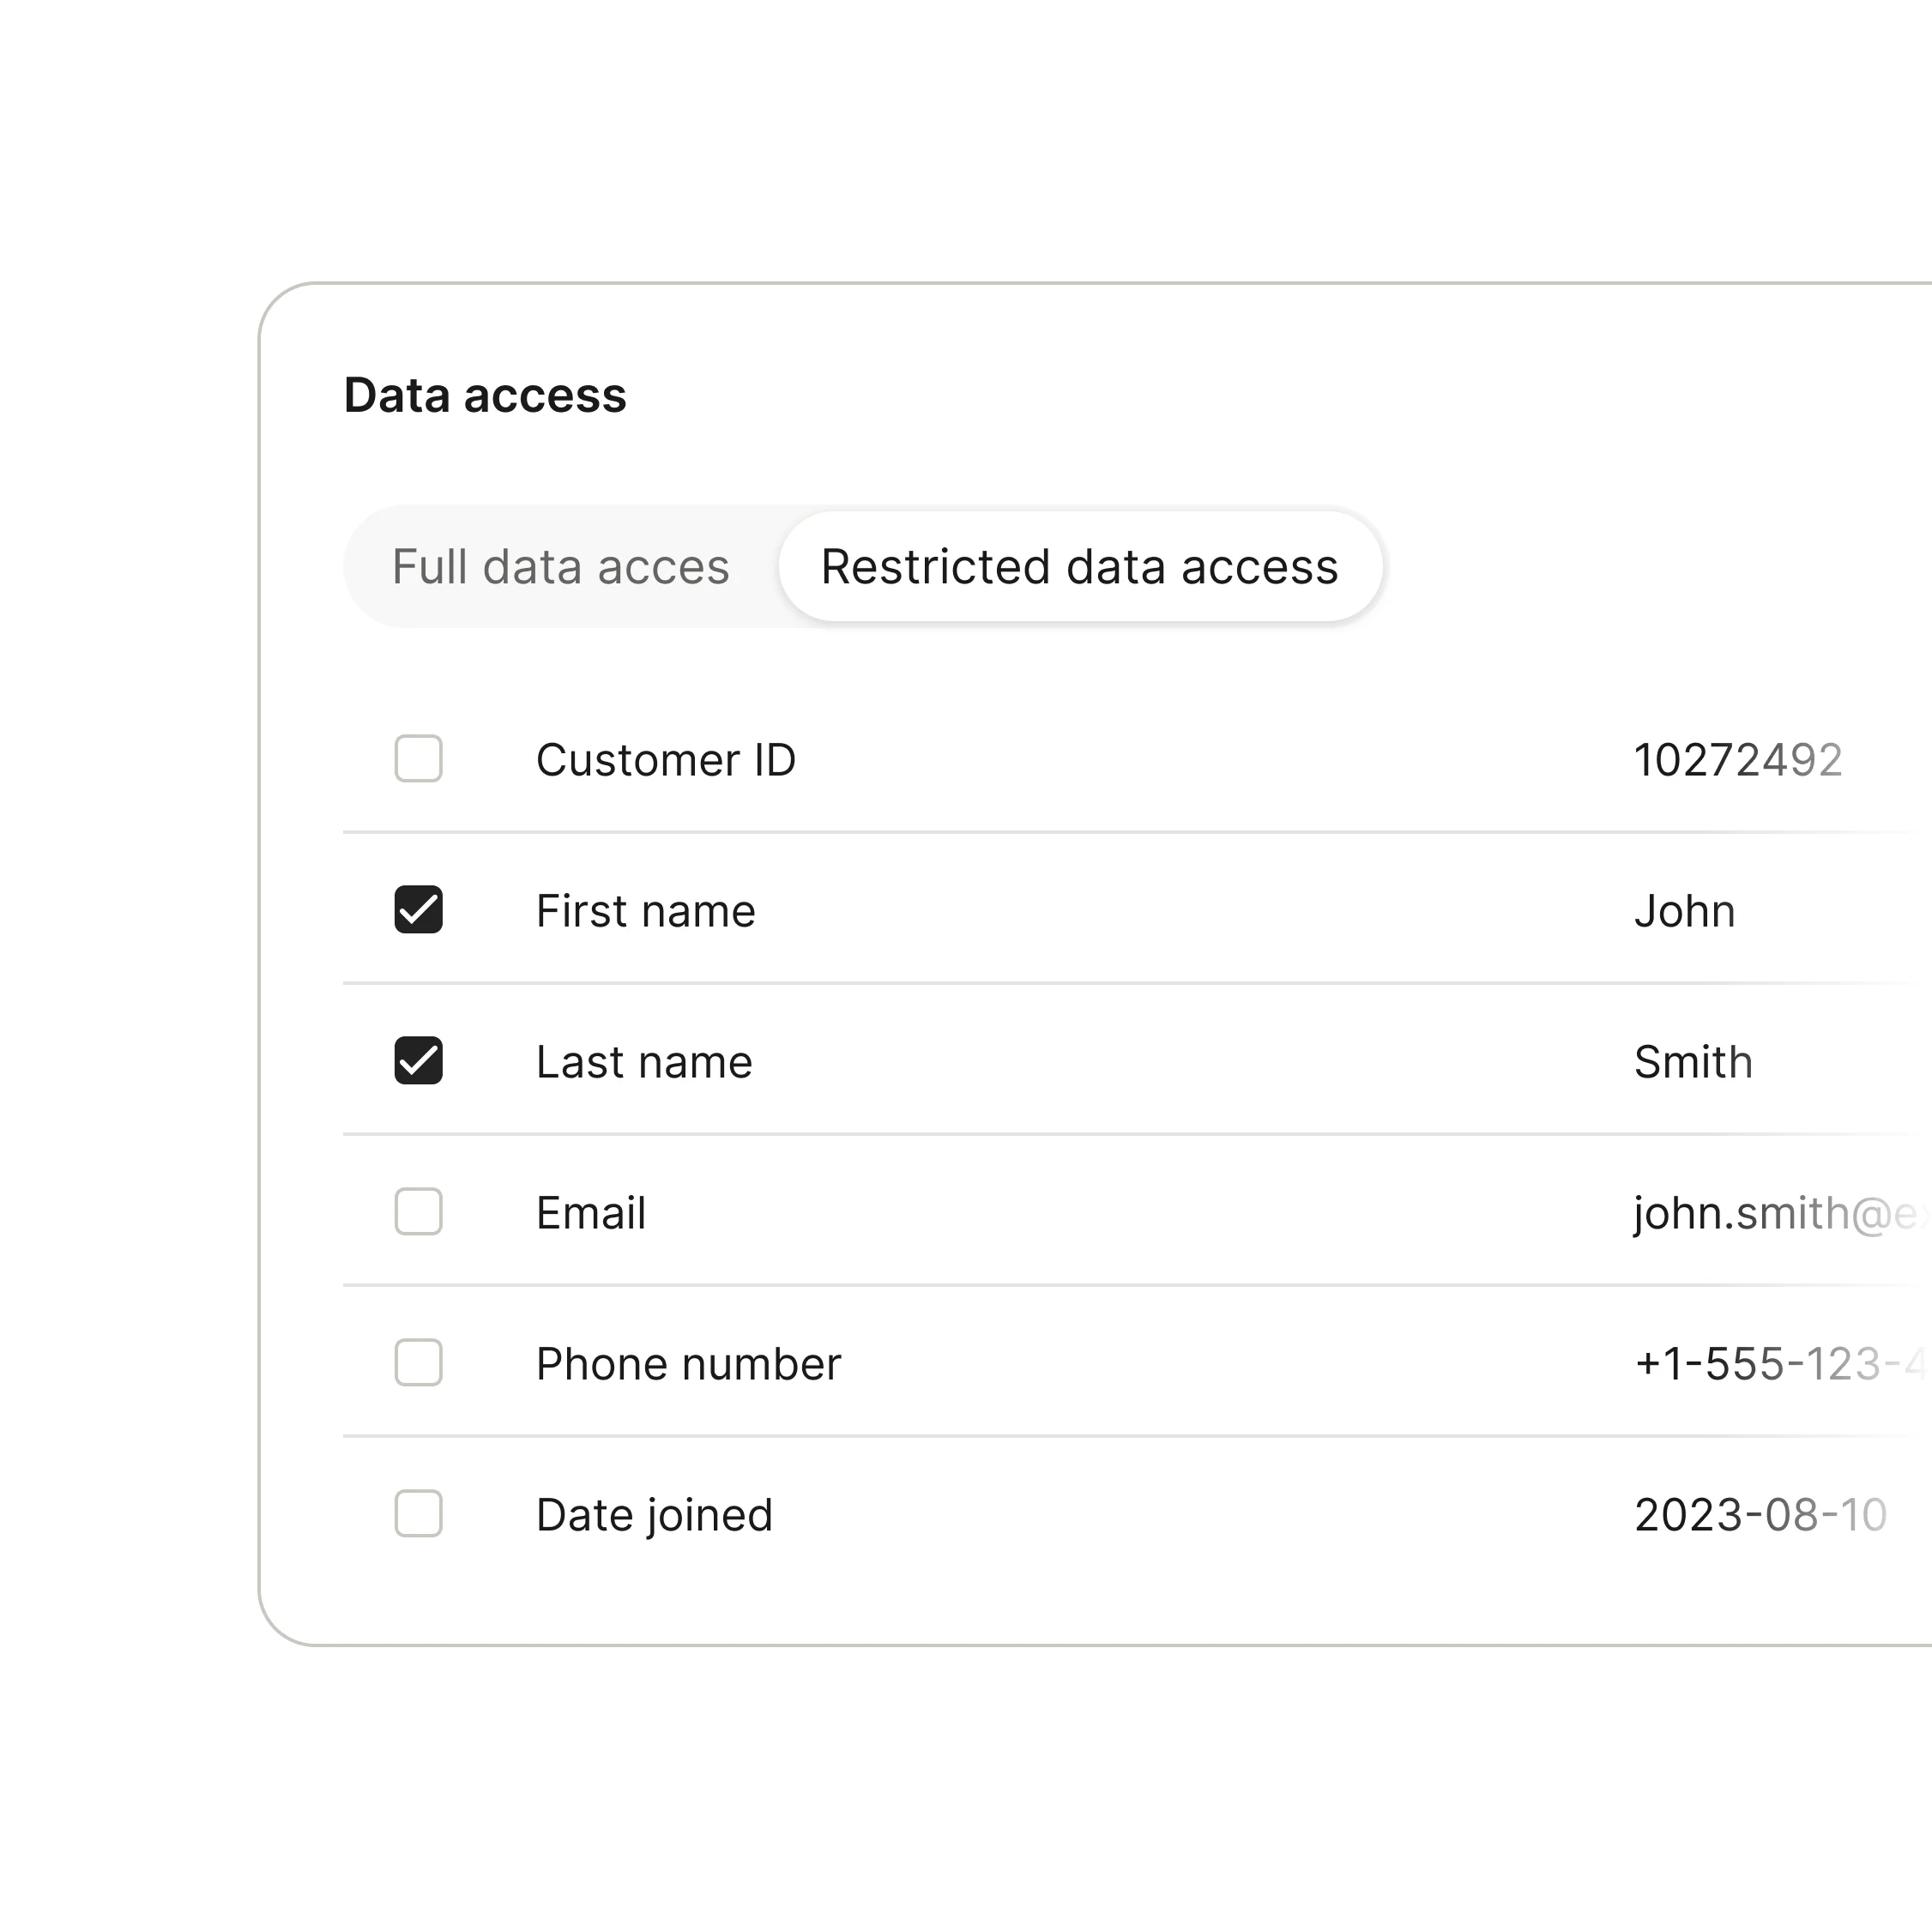The height and width of the screenshot is (1932, 1932).
Task: Click the first name value John
Action: point(1684,911)
